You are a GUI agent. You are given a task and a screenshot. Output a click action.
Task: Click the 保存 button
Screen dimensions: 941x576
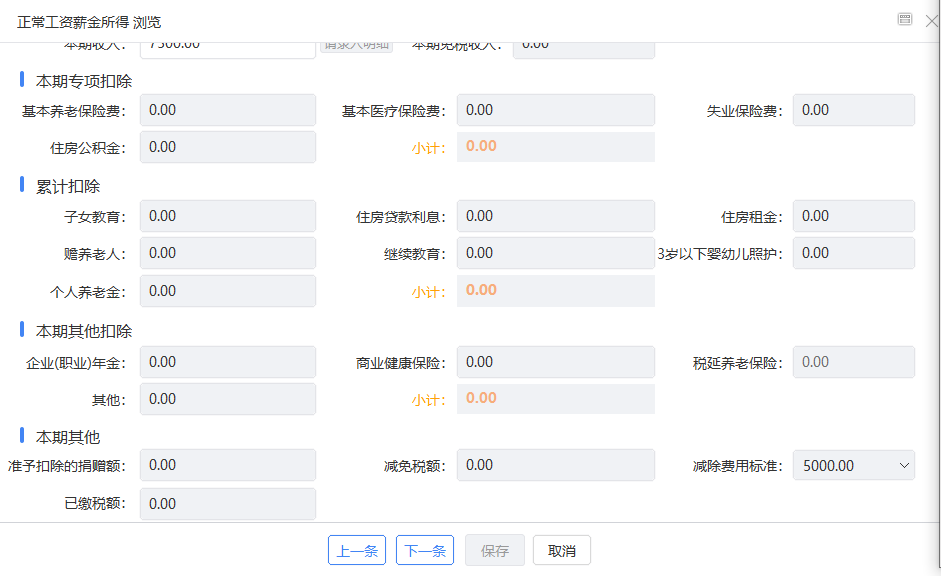495,551
